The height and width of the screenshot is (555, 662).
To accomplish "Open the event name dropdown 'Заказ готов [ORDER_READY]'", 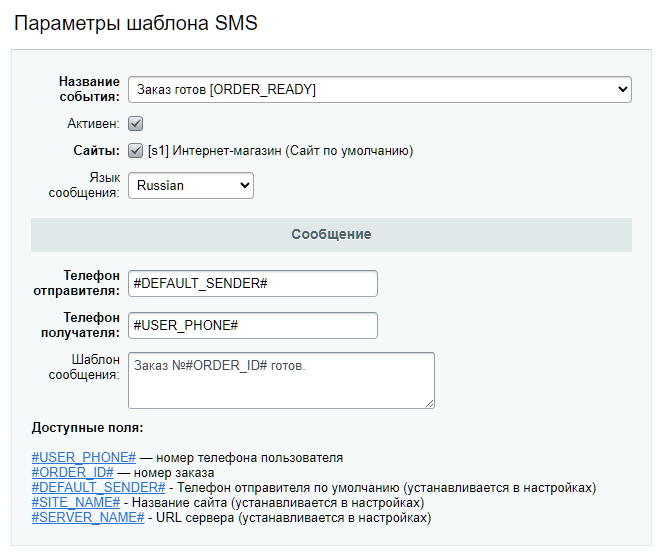I will pyautogui.click(x=379, y=89).
